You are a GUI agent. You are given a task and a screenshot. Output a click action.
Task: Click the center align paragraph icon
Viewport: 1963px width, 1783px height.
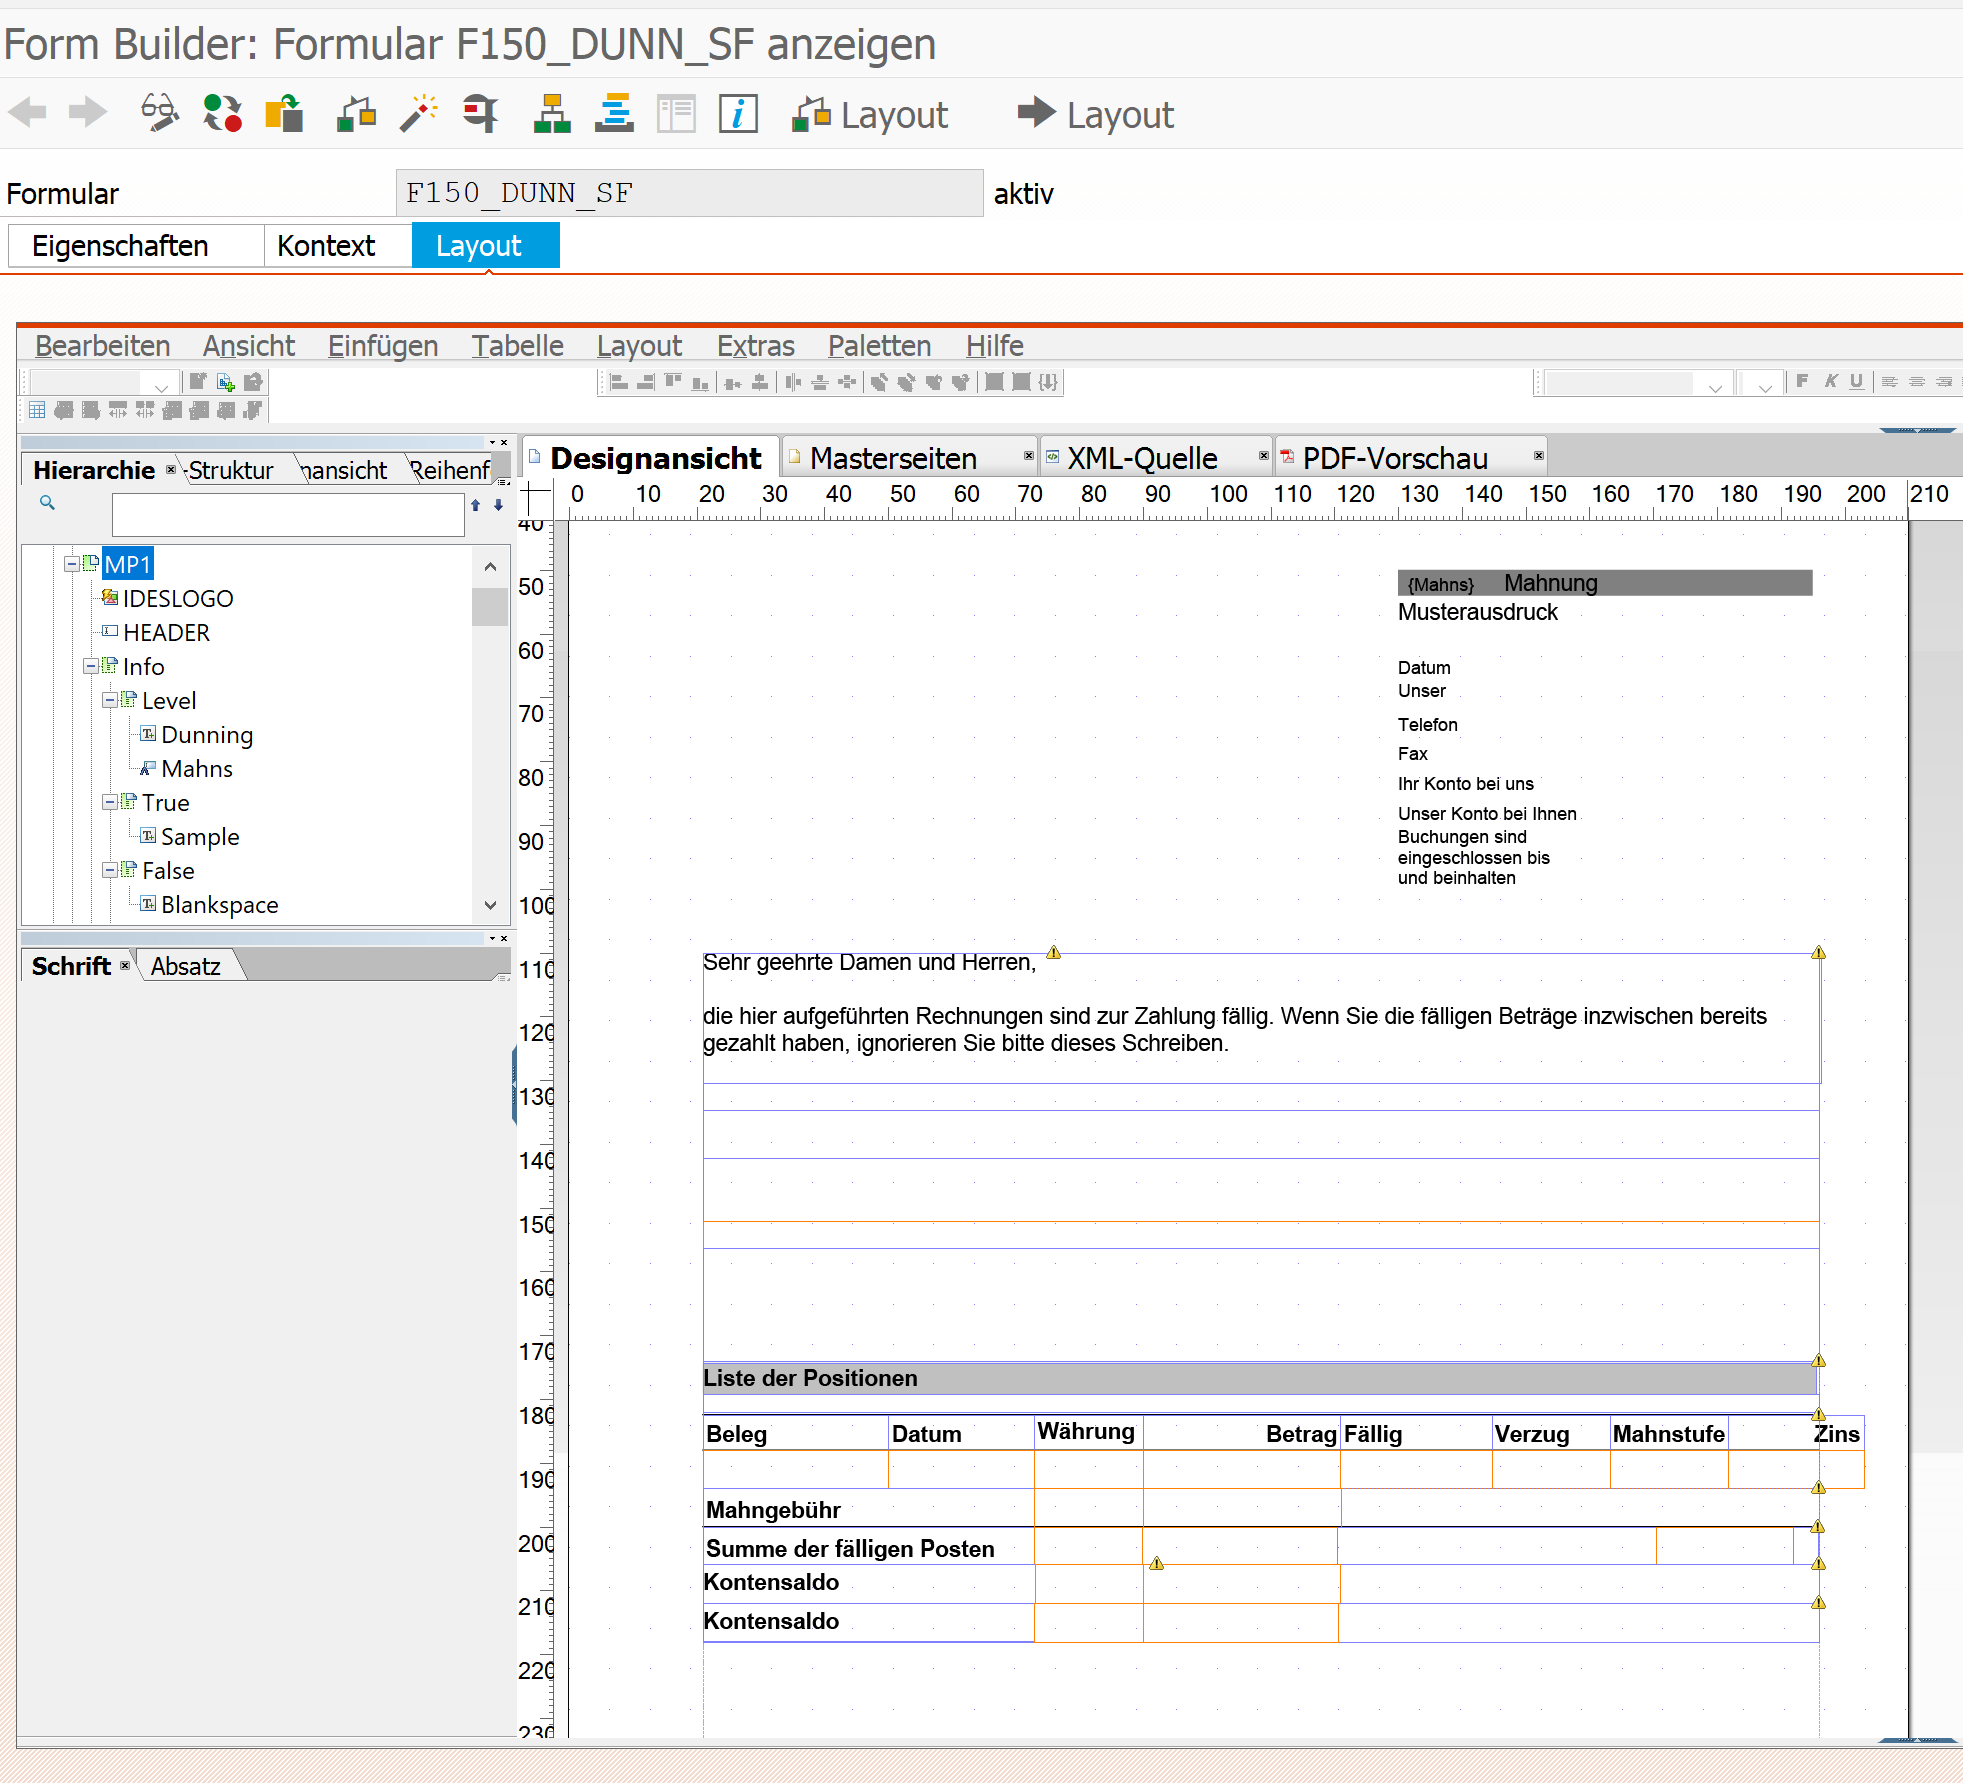coord(1916,381)
